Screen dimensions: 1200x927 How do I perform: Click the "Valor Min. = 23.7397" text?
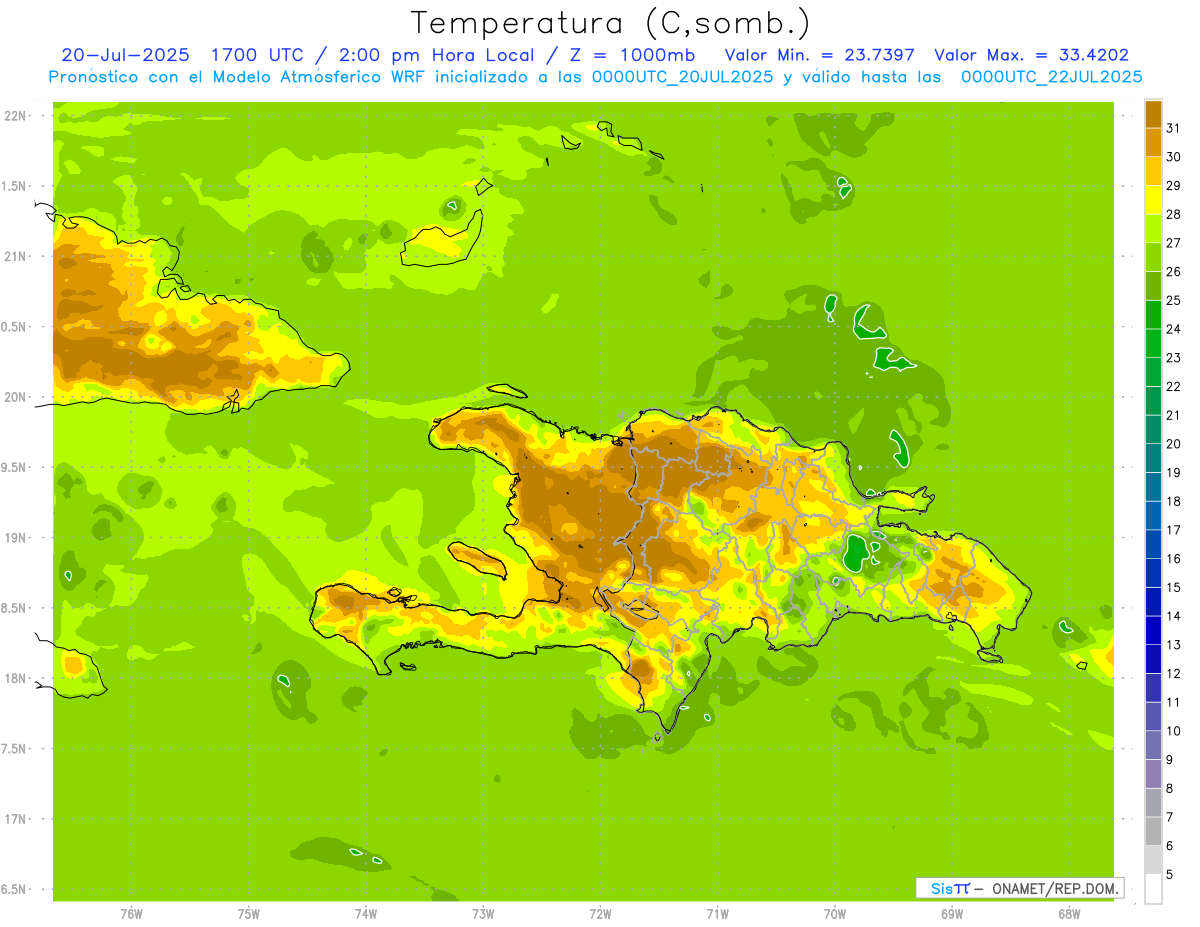[820, 55]
